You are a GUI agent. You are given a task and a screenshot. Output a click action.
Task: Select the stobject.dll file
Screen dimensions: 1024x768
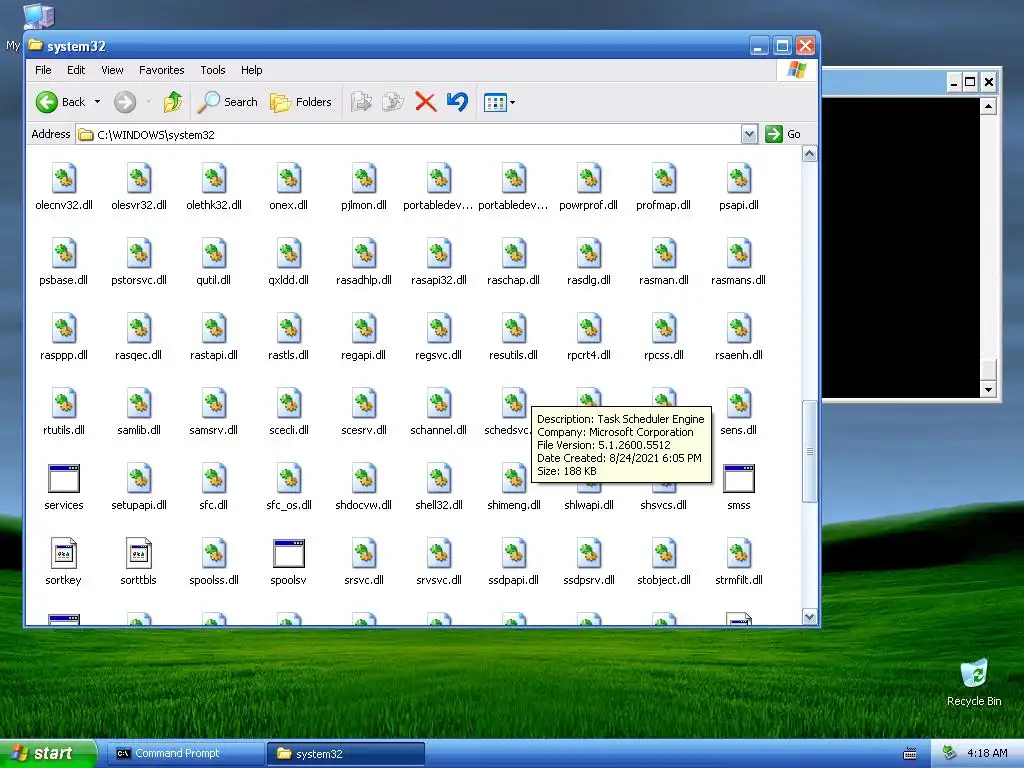(664, 562)
